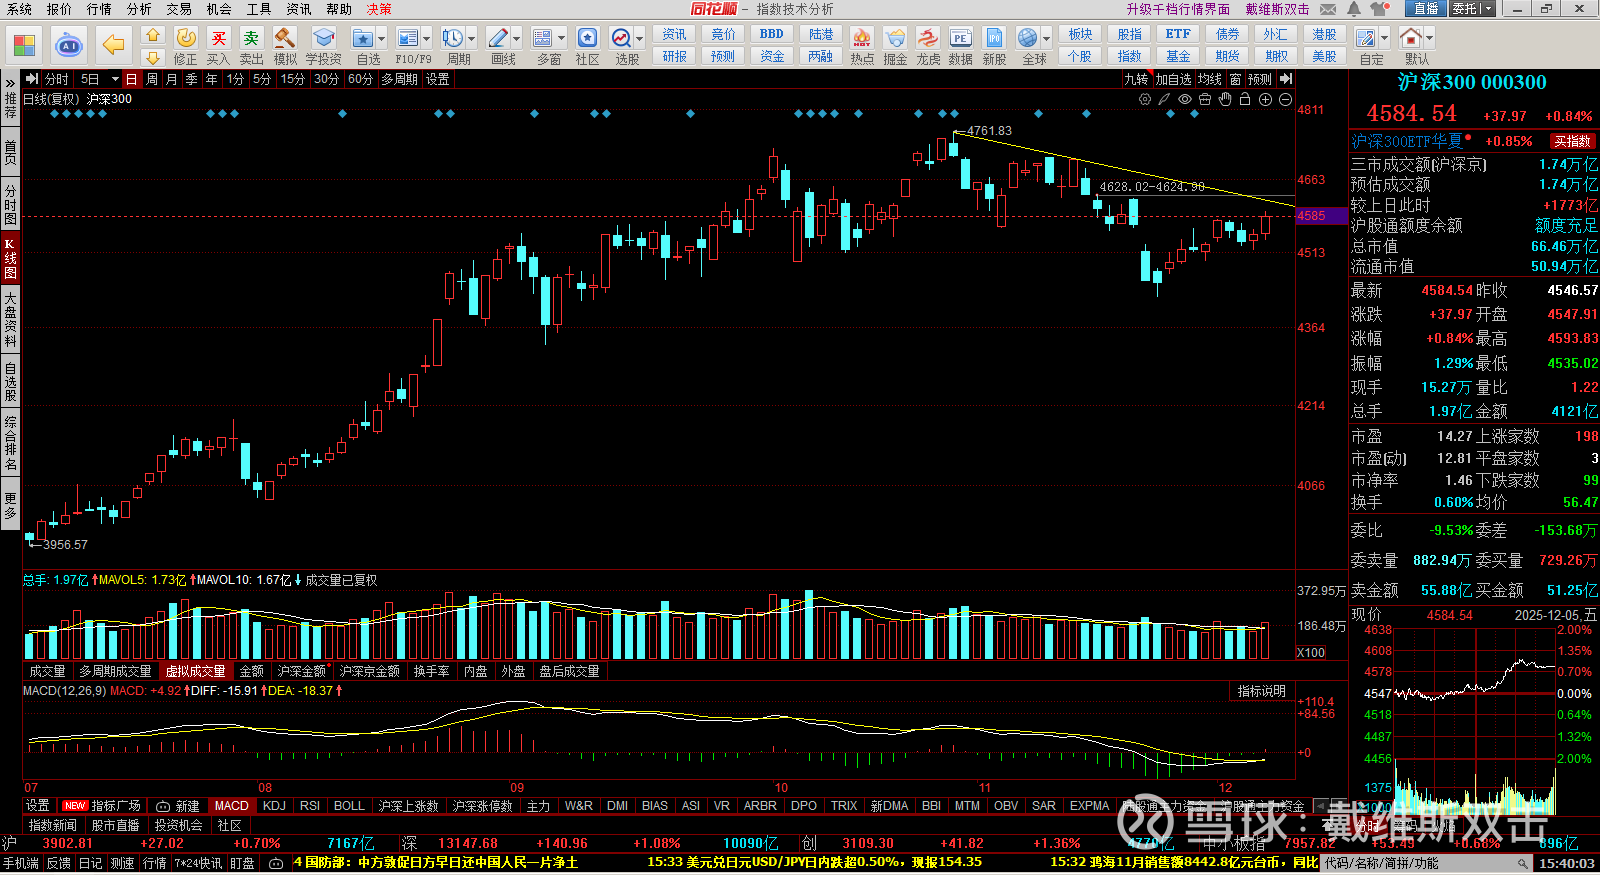
Task: Click the page-up arrow icon in toolbar
Action: coord(153,34)
